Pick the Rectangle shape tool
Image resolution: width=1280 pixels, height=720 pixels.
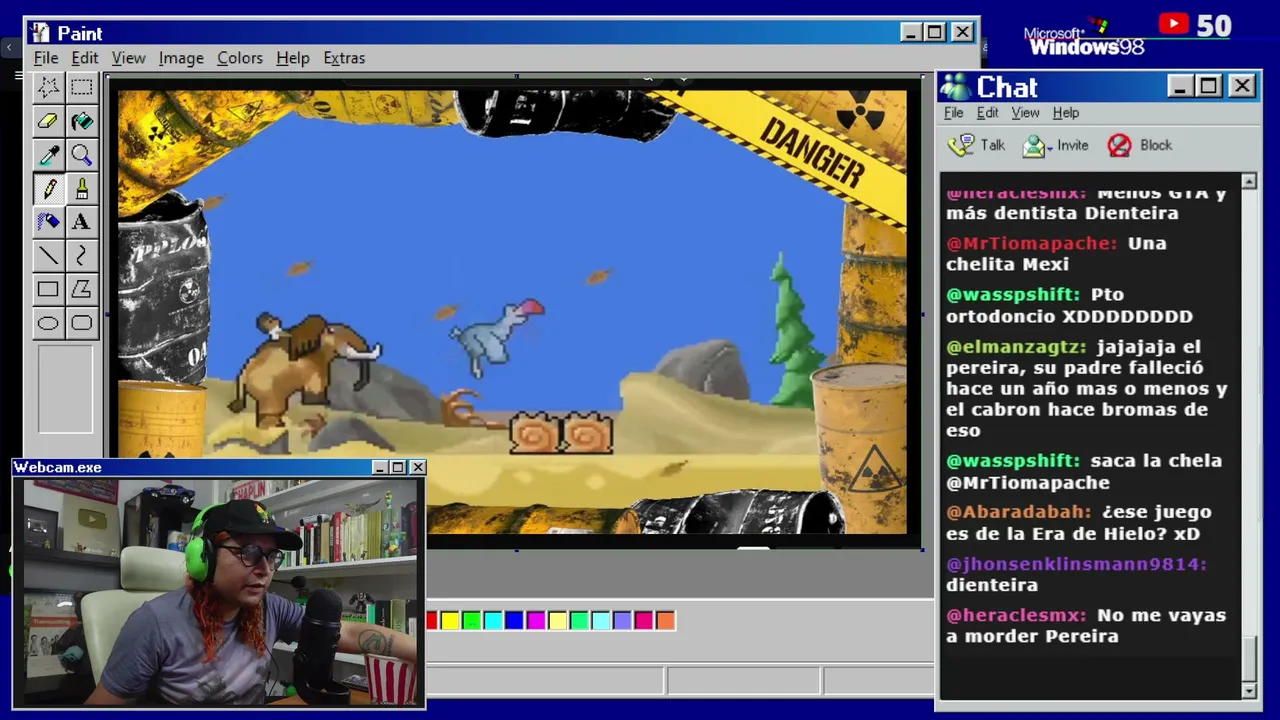48,290
